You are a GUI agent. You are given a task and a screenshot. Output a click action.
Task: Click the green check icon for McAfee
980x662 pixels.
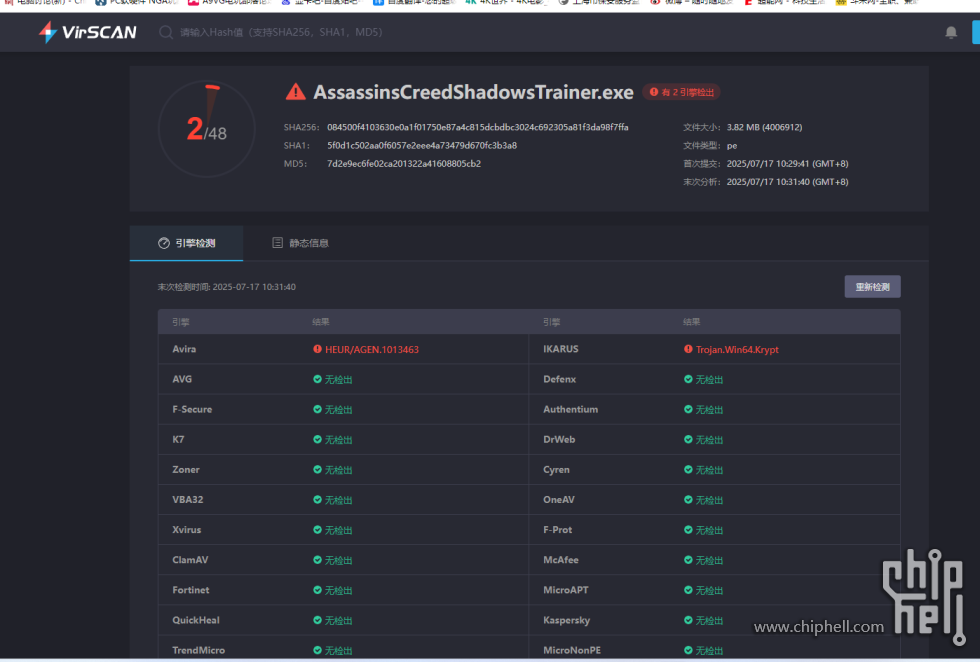(688, 560)
